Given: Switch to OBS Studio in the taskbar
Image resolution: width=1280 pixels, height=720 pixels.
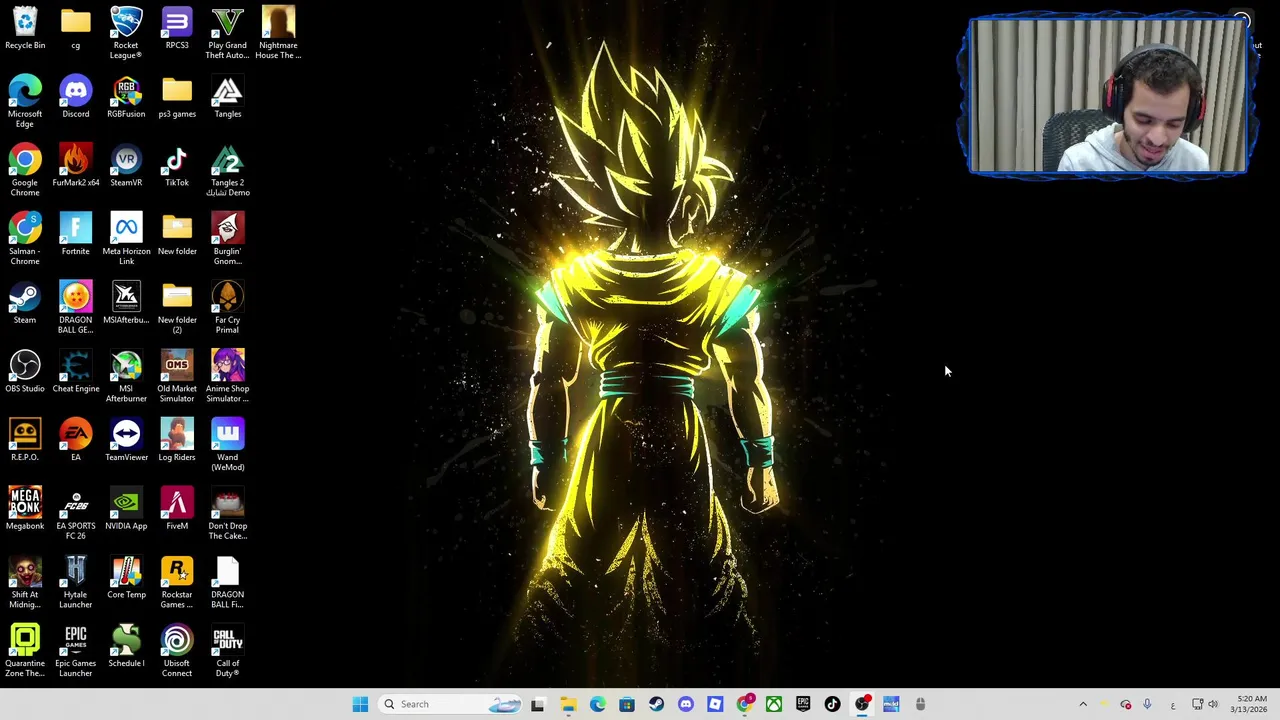Looking at the screenshot, I should tap(862, 704).
